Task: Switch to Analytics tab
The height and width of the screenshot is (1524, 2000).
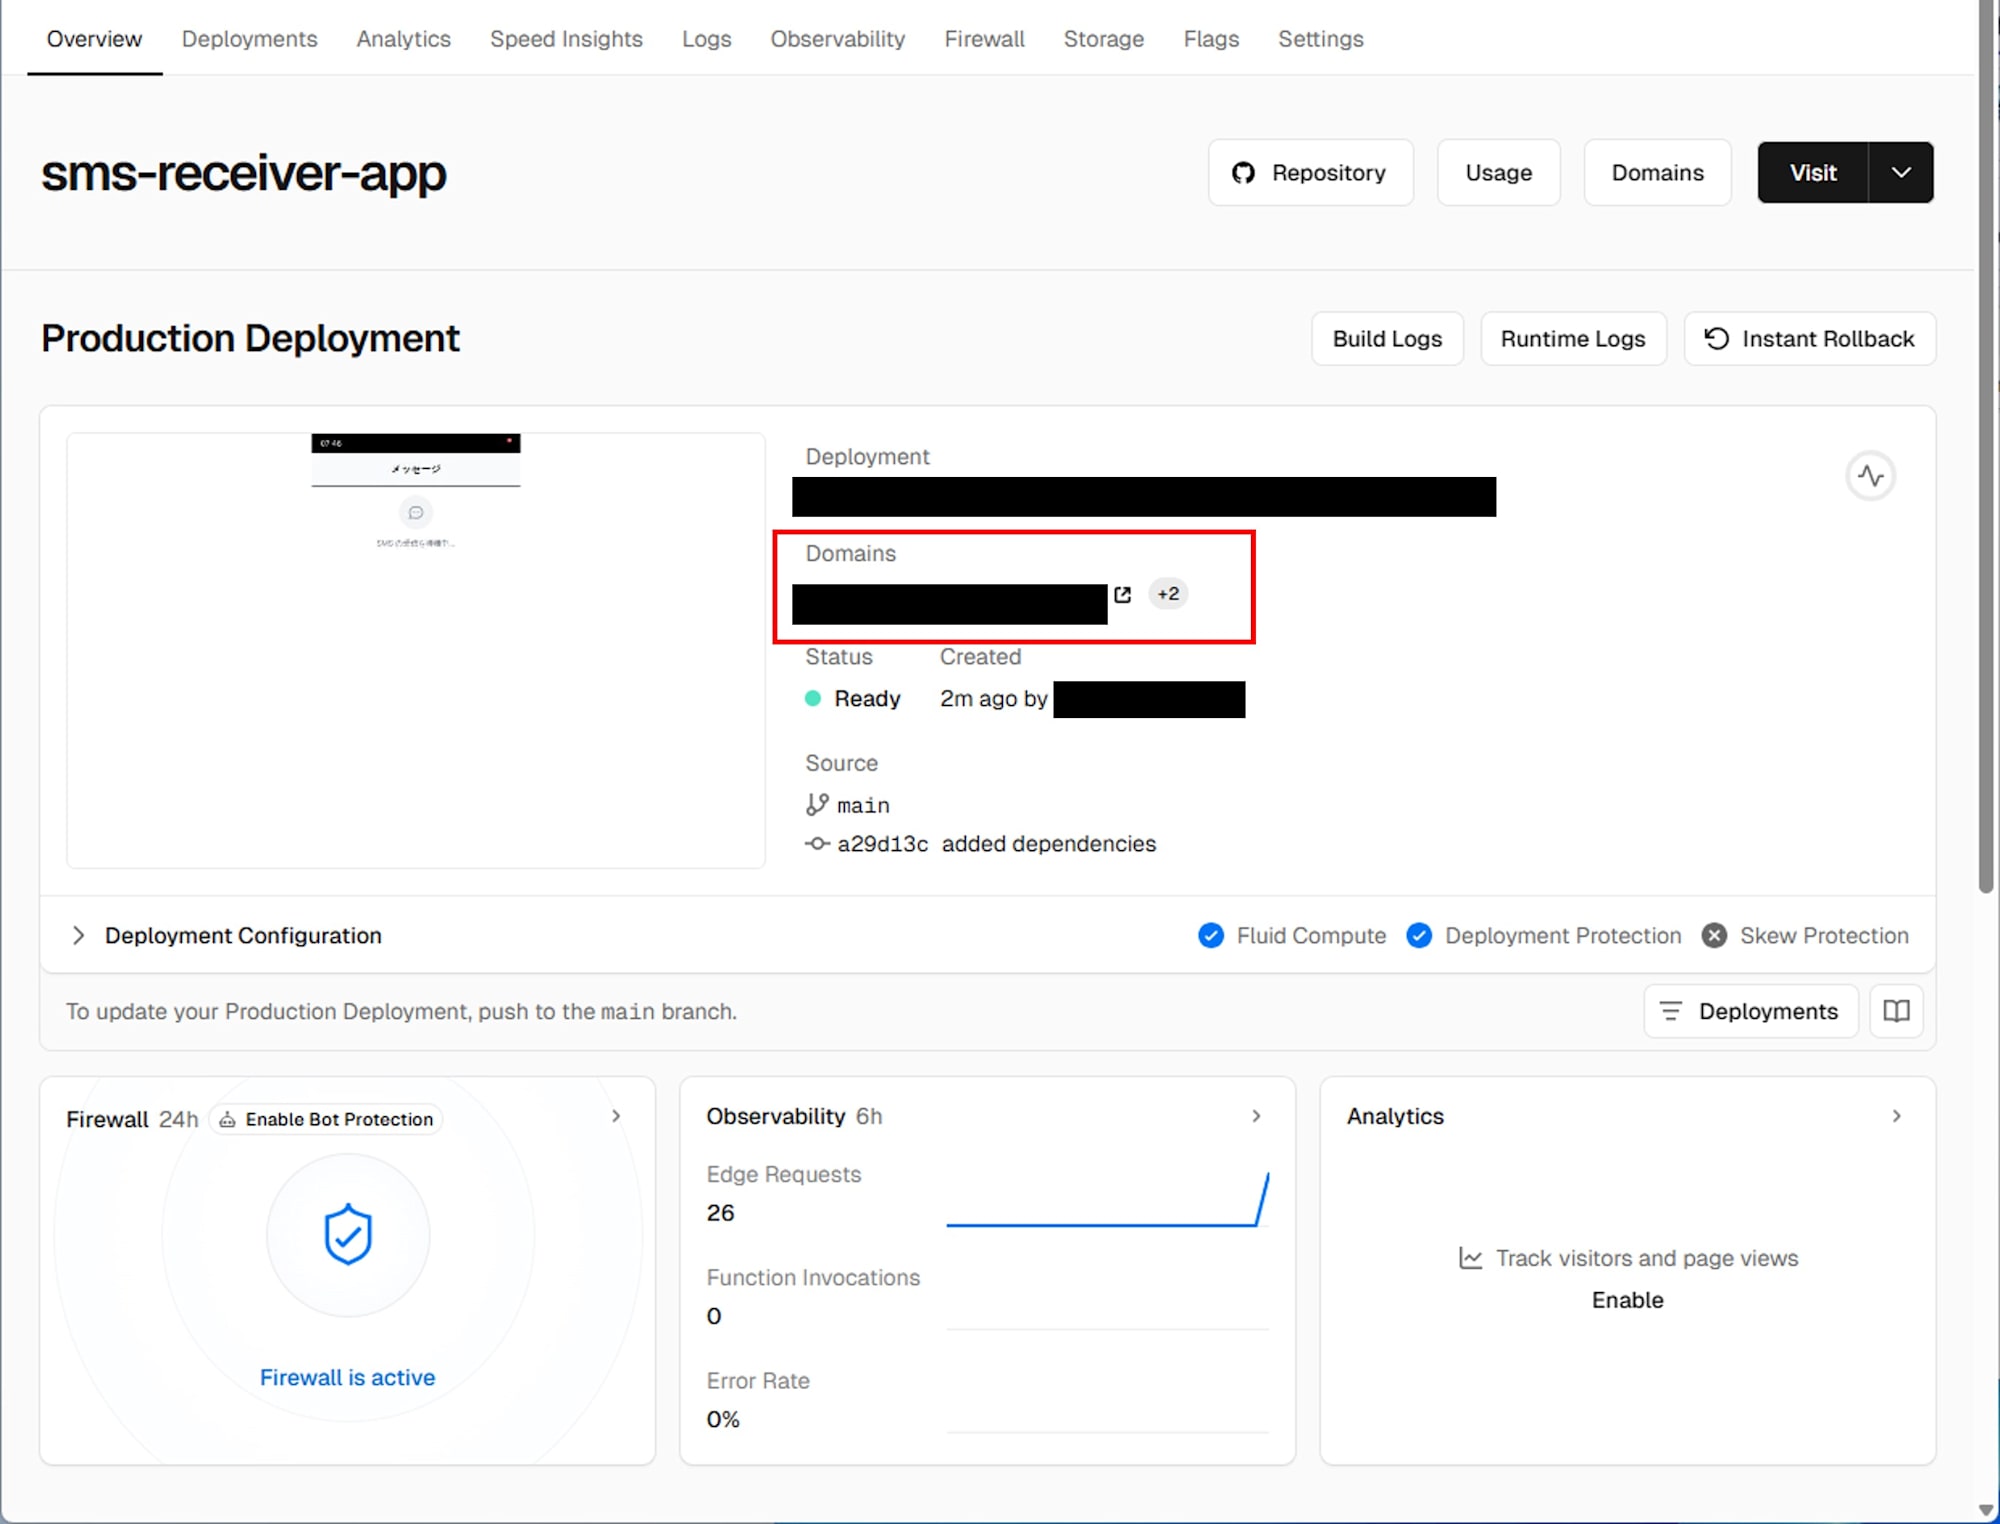Action: [x=403, y=39]
